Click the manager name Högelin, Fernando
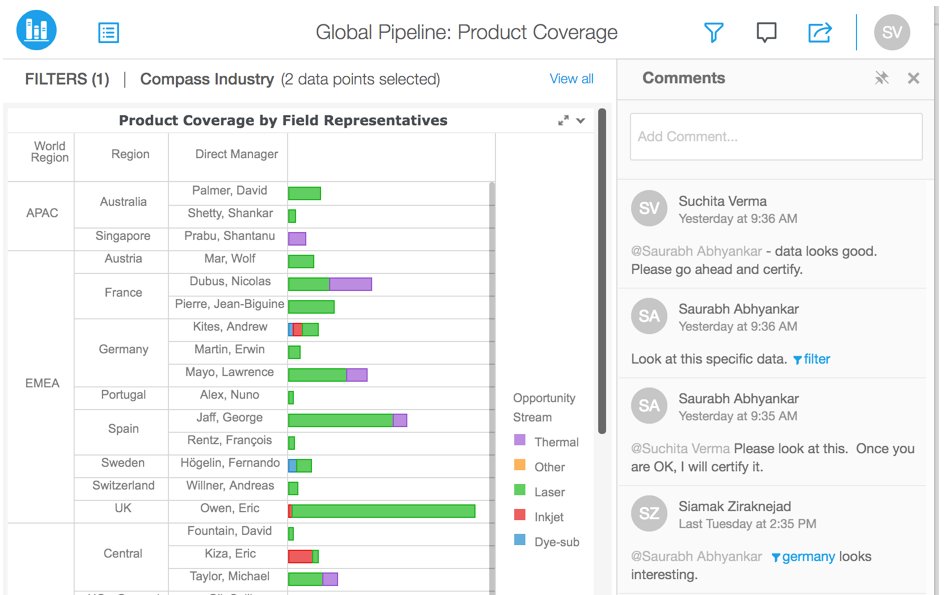Viewport: 944px width, 595px height. point(230,463)
